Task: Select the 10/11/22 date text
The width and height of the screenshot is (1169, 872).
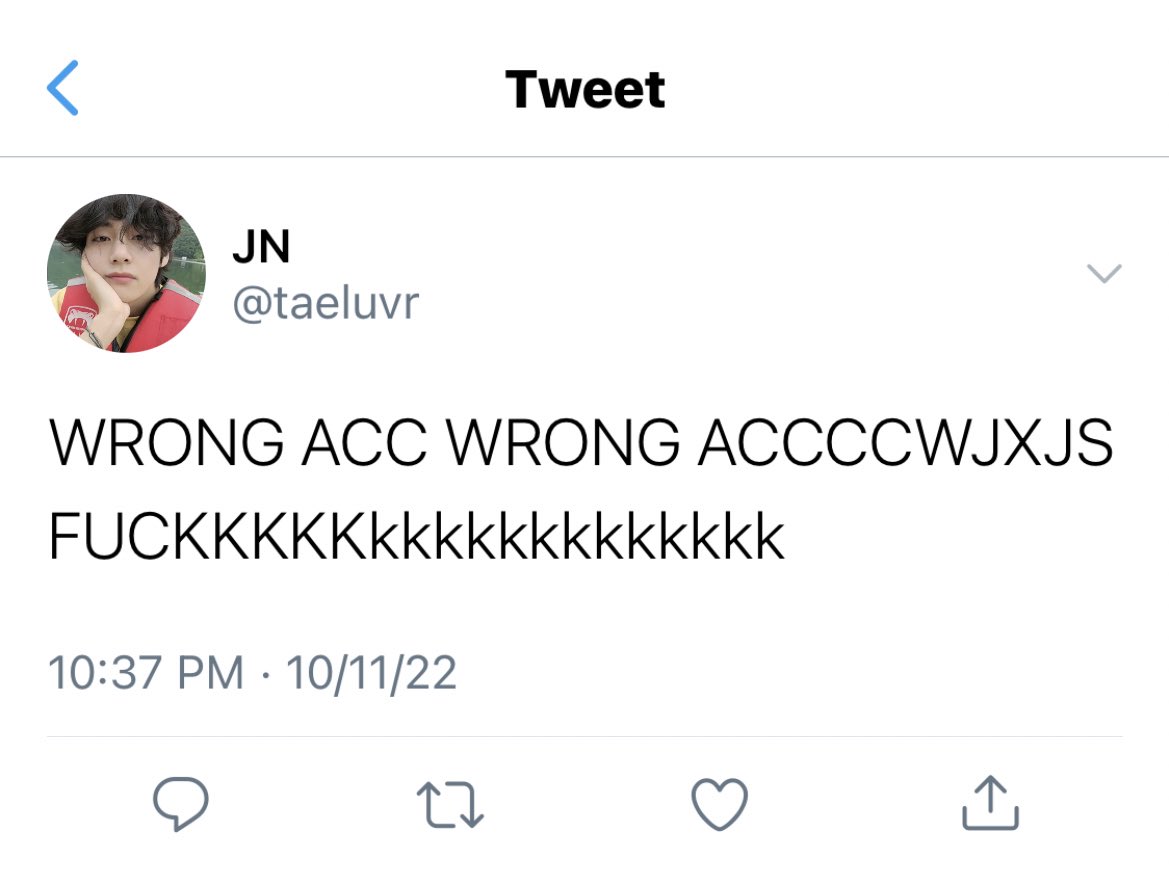Action: pyautogui.click(x=371, y=673)
